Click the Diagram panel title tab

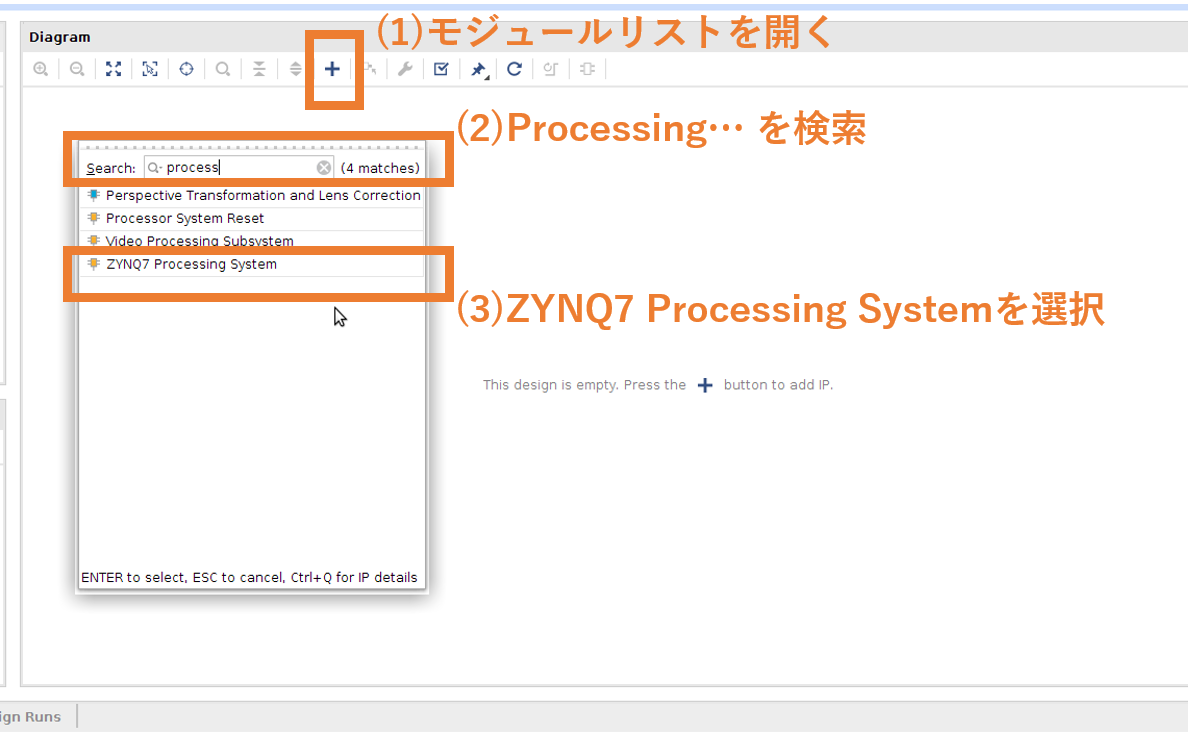tap(59, 37)
